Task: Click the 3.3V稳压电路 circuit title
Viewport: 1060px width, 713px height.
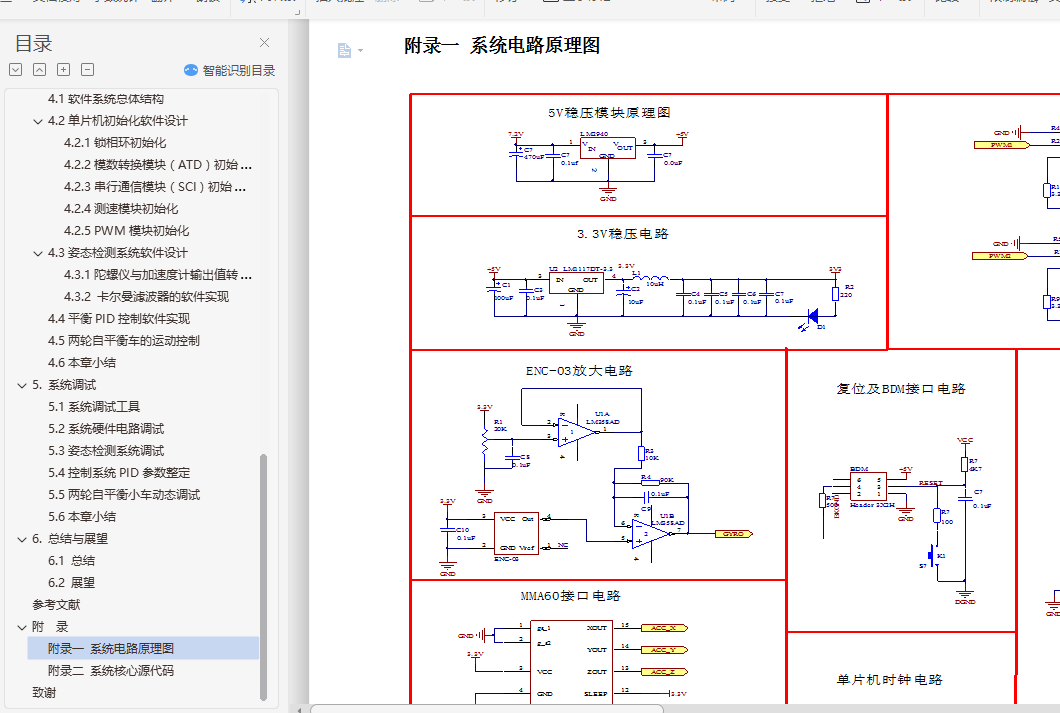Action: (x=623, y=234)
